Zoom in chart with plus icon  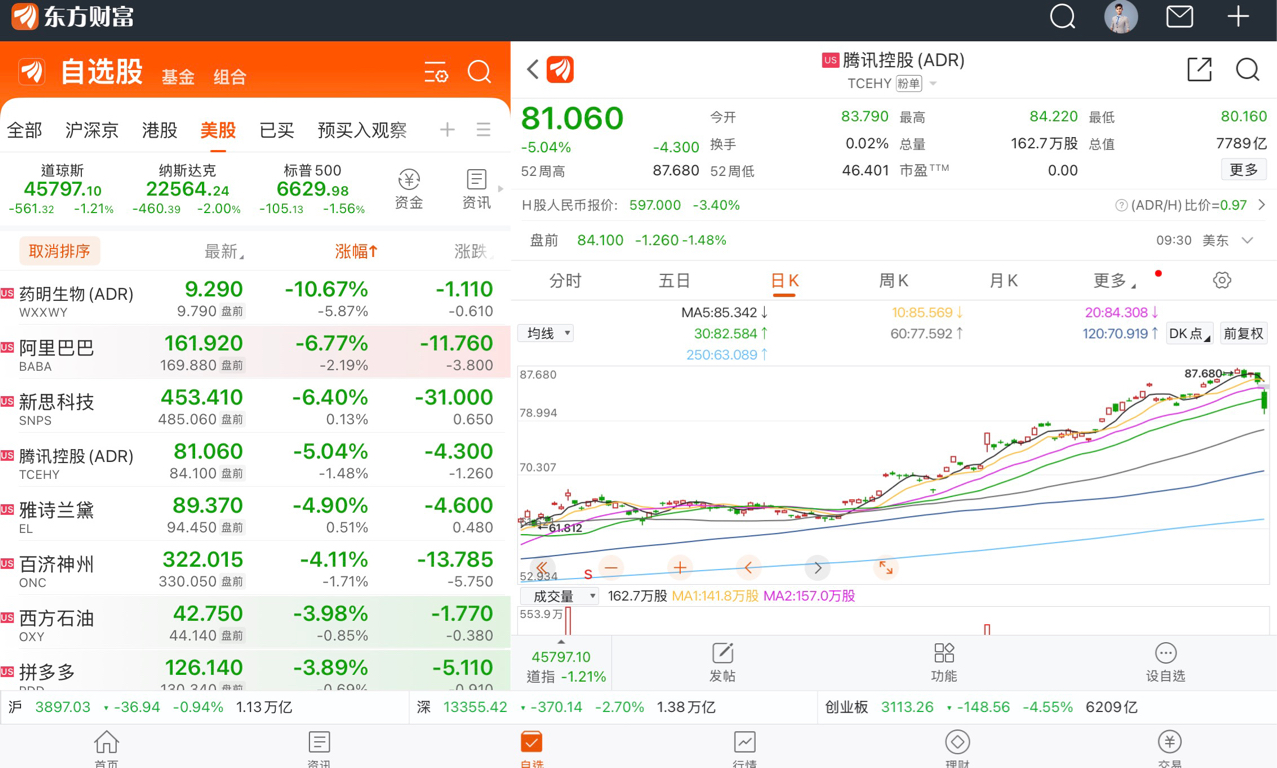680,567
